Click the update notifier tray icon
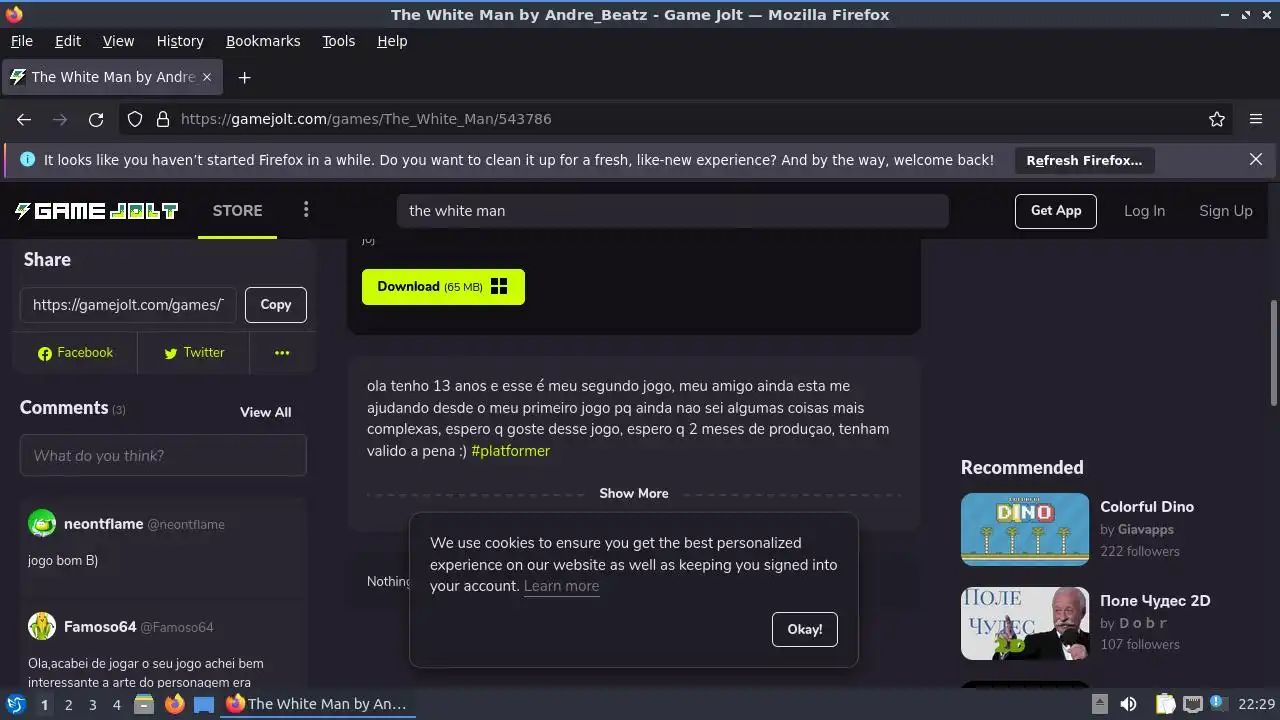The image size is (1280, 720). [1217, 703]
